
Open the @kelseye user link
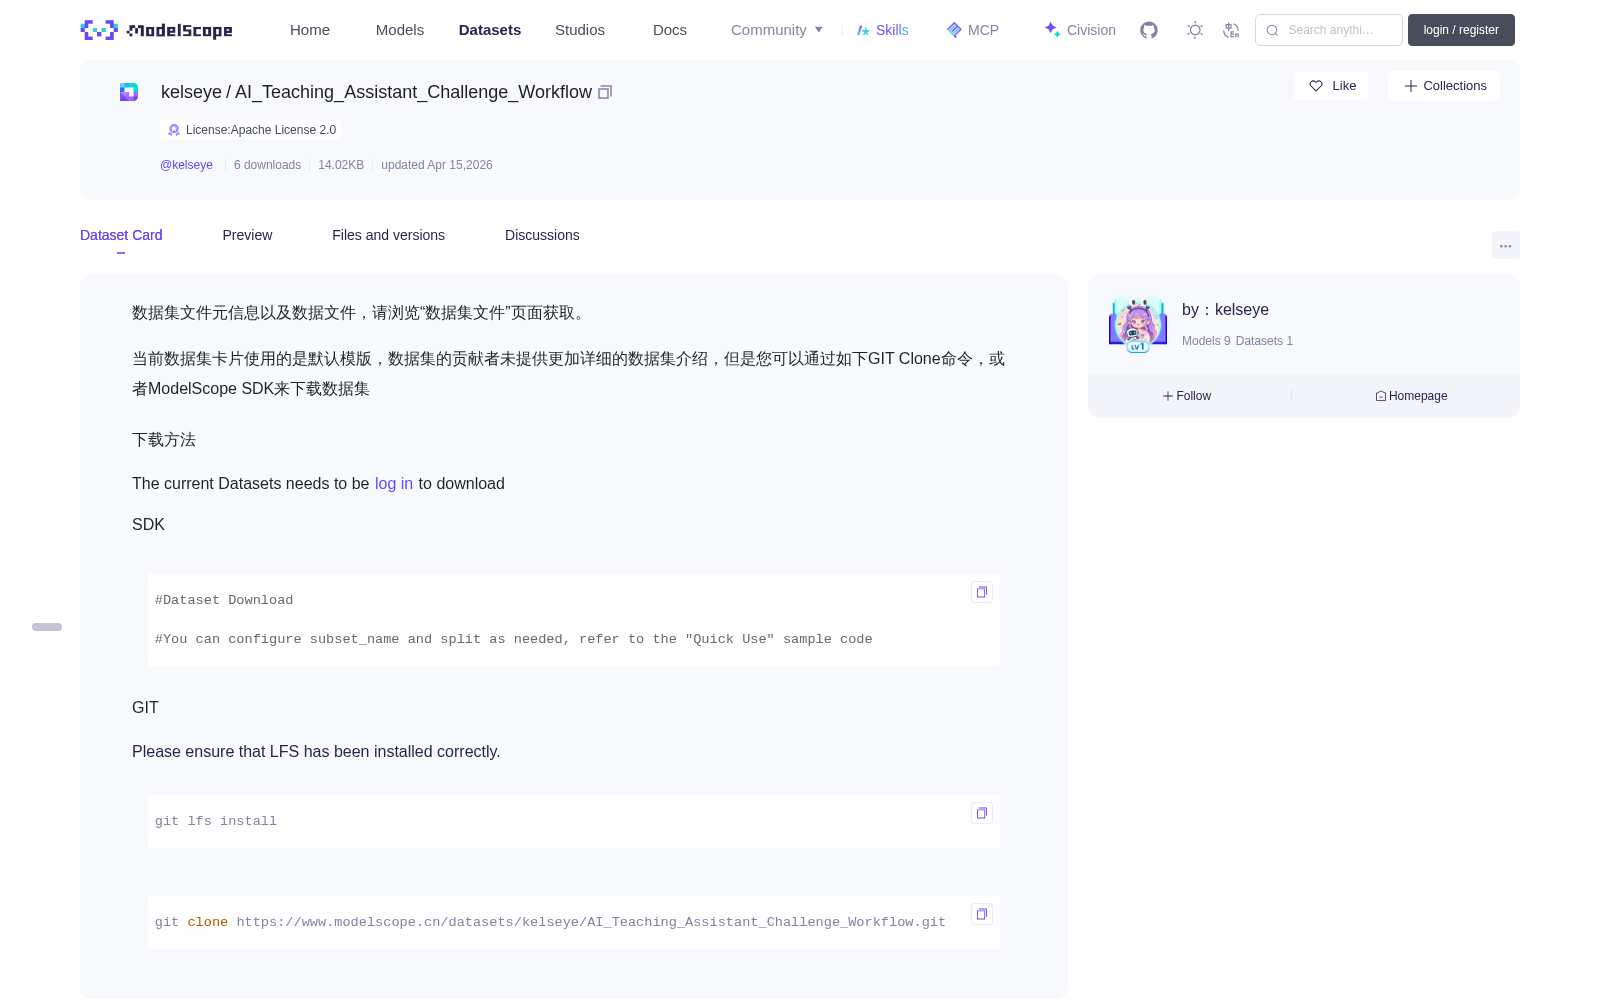click(186, 165)
